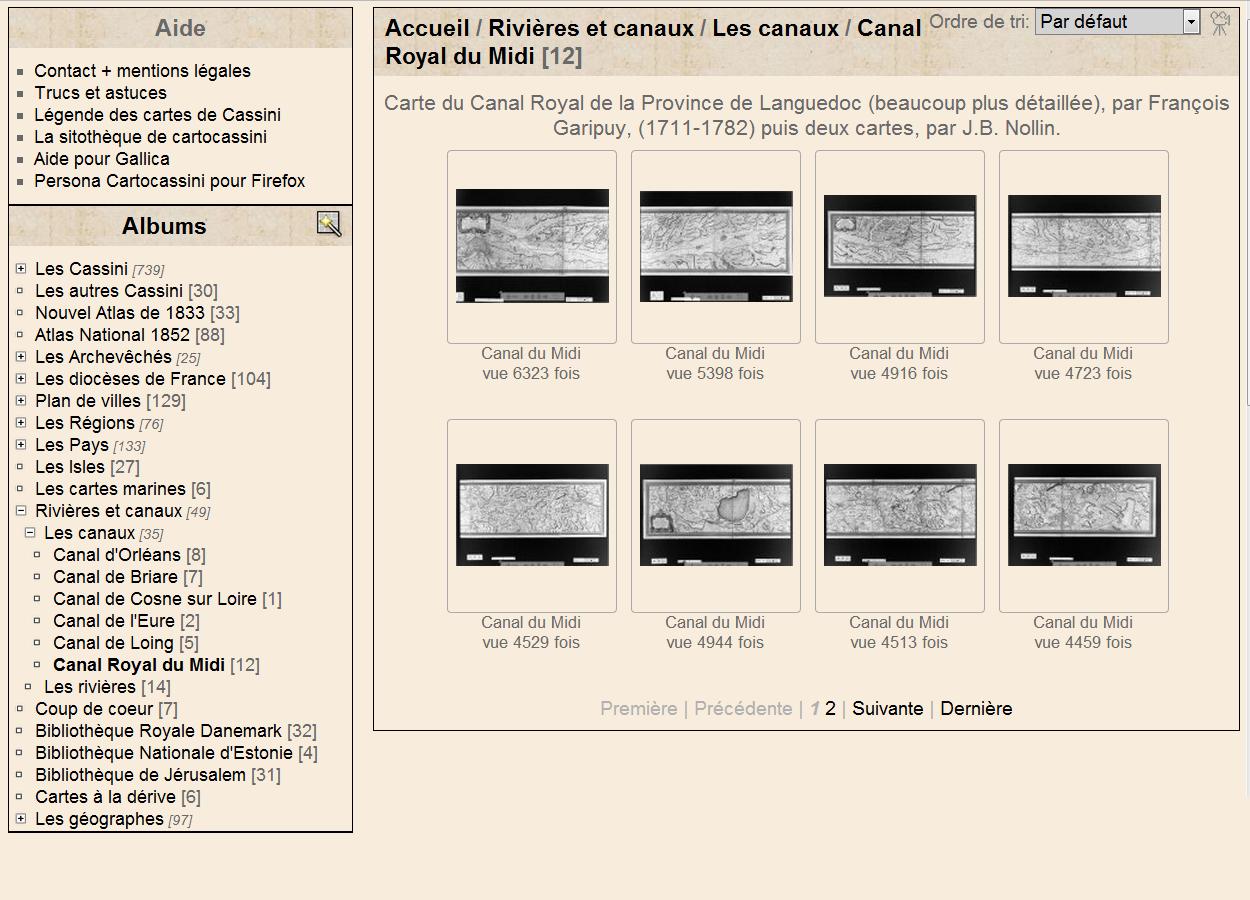The width and height of the screenshot is (1250, 900).
Task: Collapse the 'Rivières et canaux' node
Action: 21,510
